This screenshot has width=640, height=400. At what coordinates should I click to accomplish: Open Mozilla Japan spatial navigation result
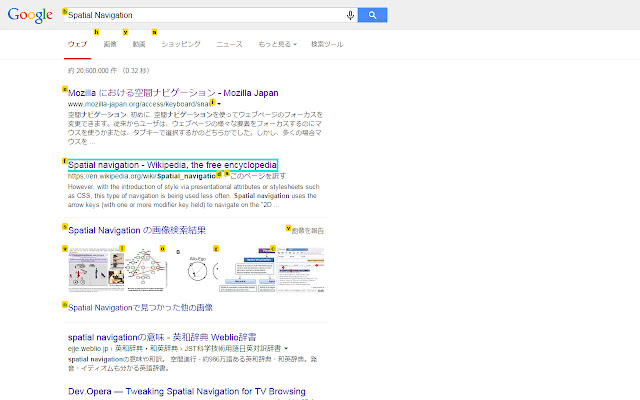(x=173, y=93)
